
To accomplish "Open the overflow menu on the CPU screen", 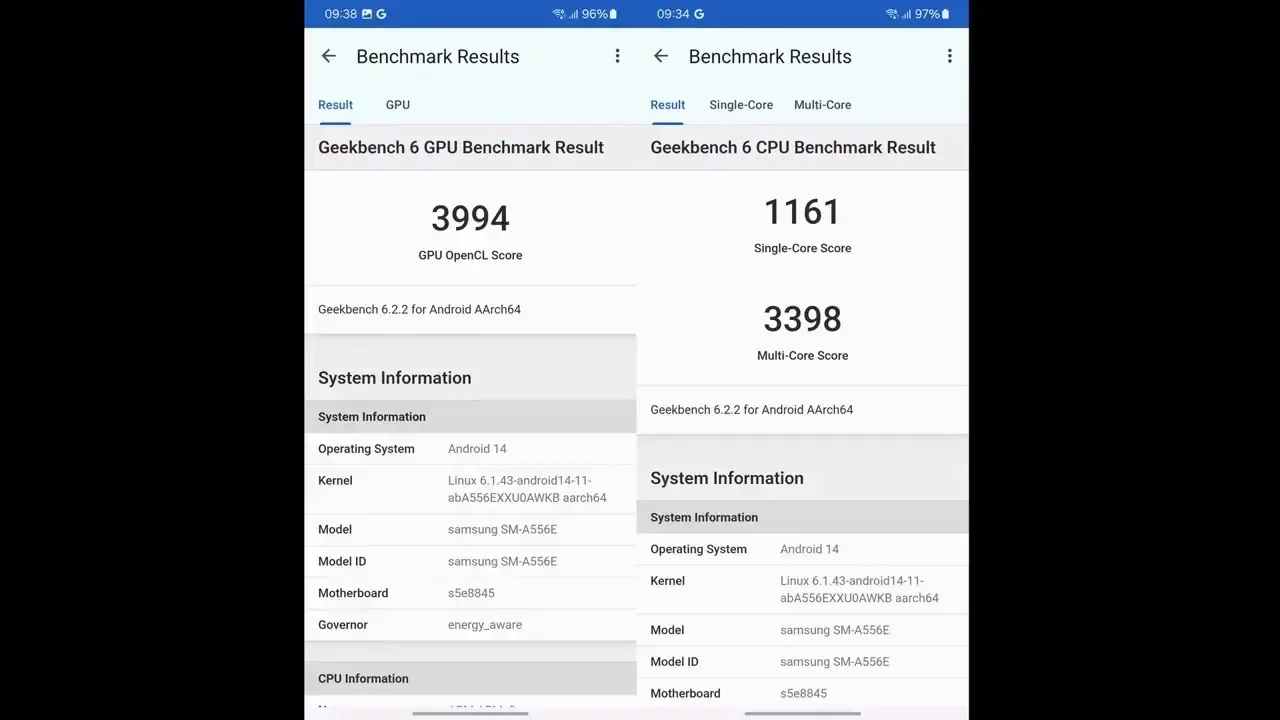I will (x=949, y=56).
